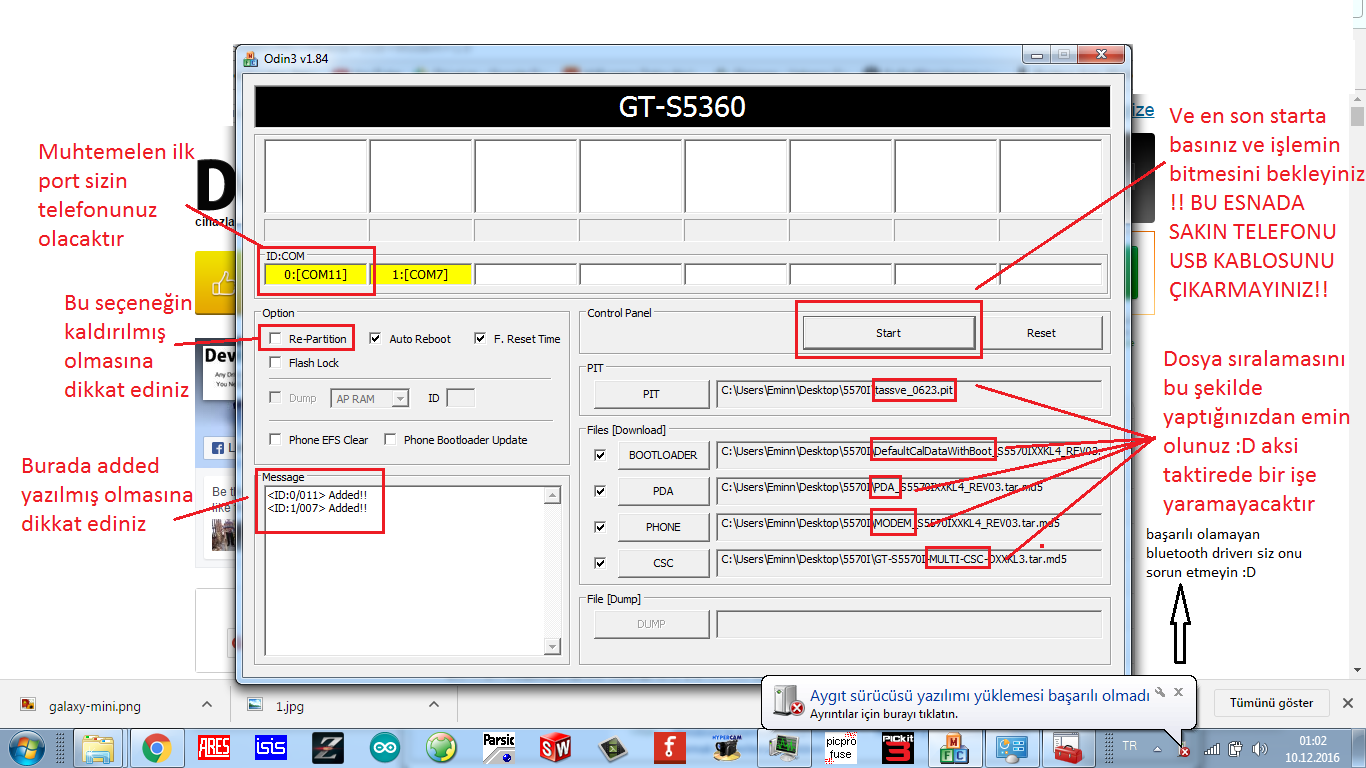The width and height of the screenshot is (1366, 768).
Task: Open the Parsic taskbar icon
Action: tap(498, 748)
